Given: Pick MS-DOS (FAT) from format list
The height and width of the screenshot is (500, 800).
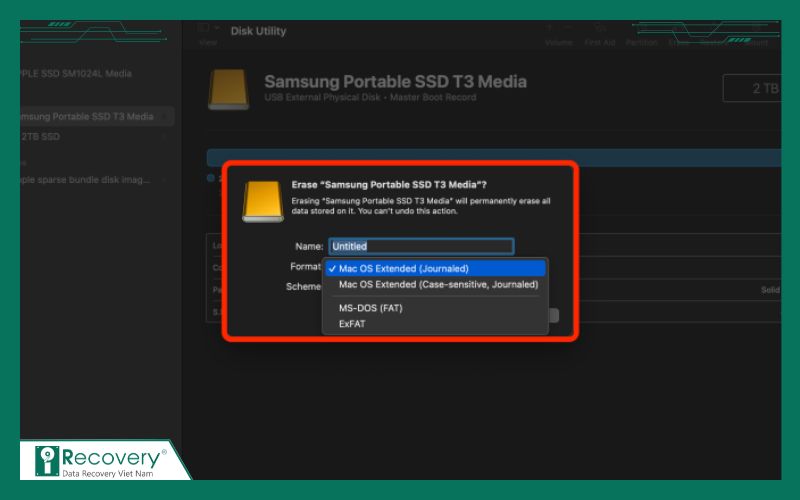Looking at the screenshot, I should click(x=370, y=308).
